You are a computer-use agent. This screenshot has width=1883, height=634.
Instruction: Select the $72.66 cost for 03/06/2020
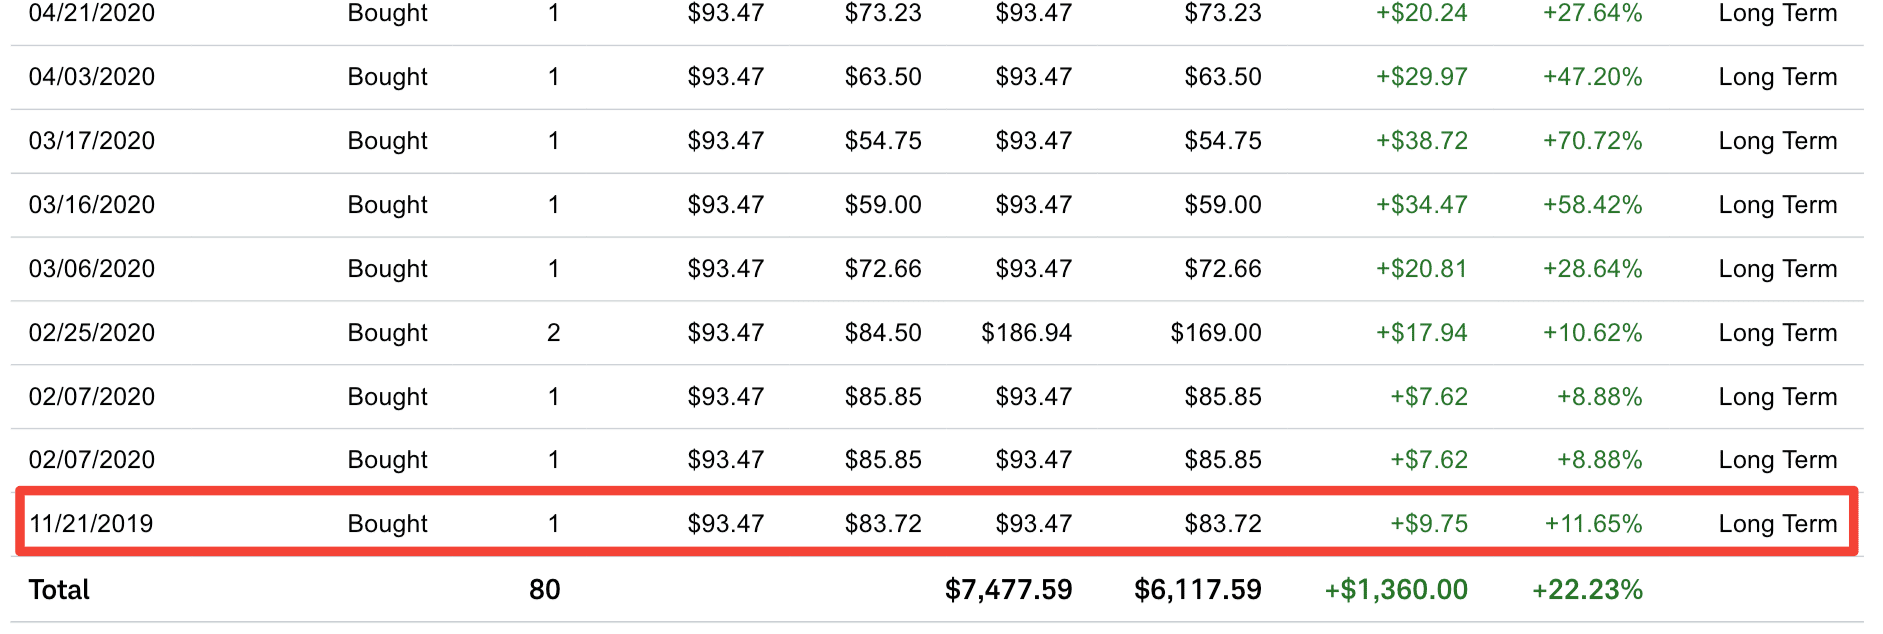pyautogui.click(x=1223, y=269)
